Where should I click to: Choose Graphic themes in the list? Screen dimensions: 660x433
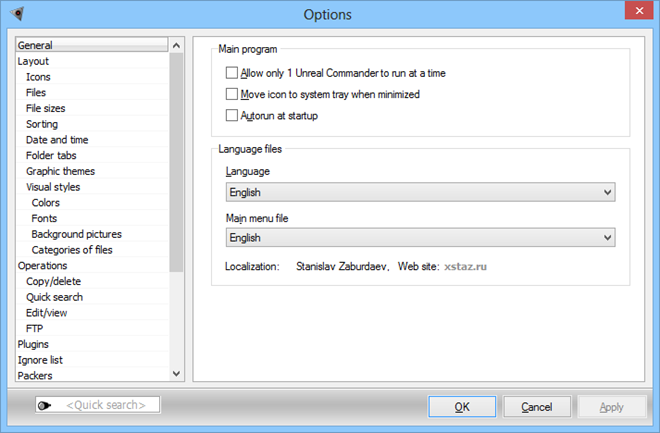coord(92,171)
